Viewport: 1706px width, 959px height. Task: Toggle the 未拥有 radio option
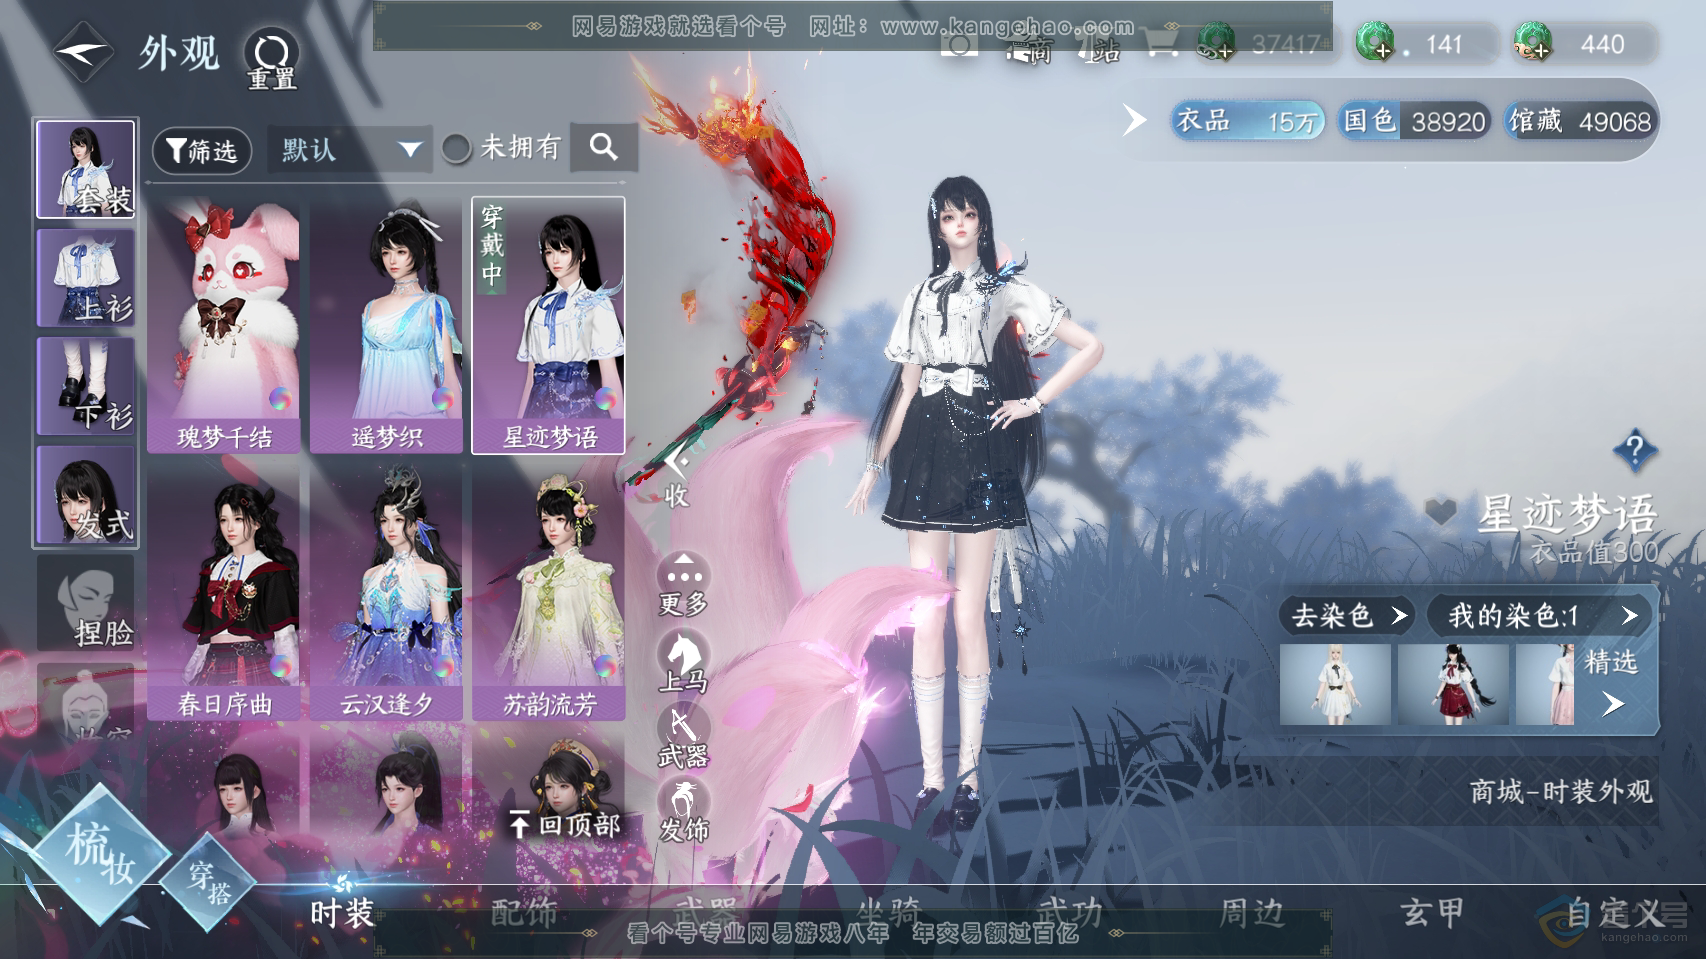457,149
